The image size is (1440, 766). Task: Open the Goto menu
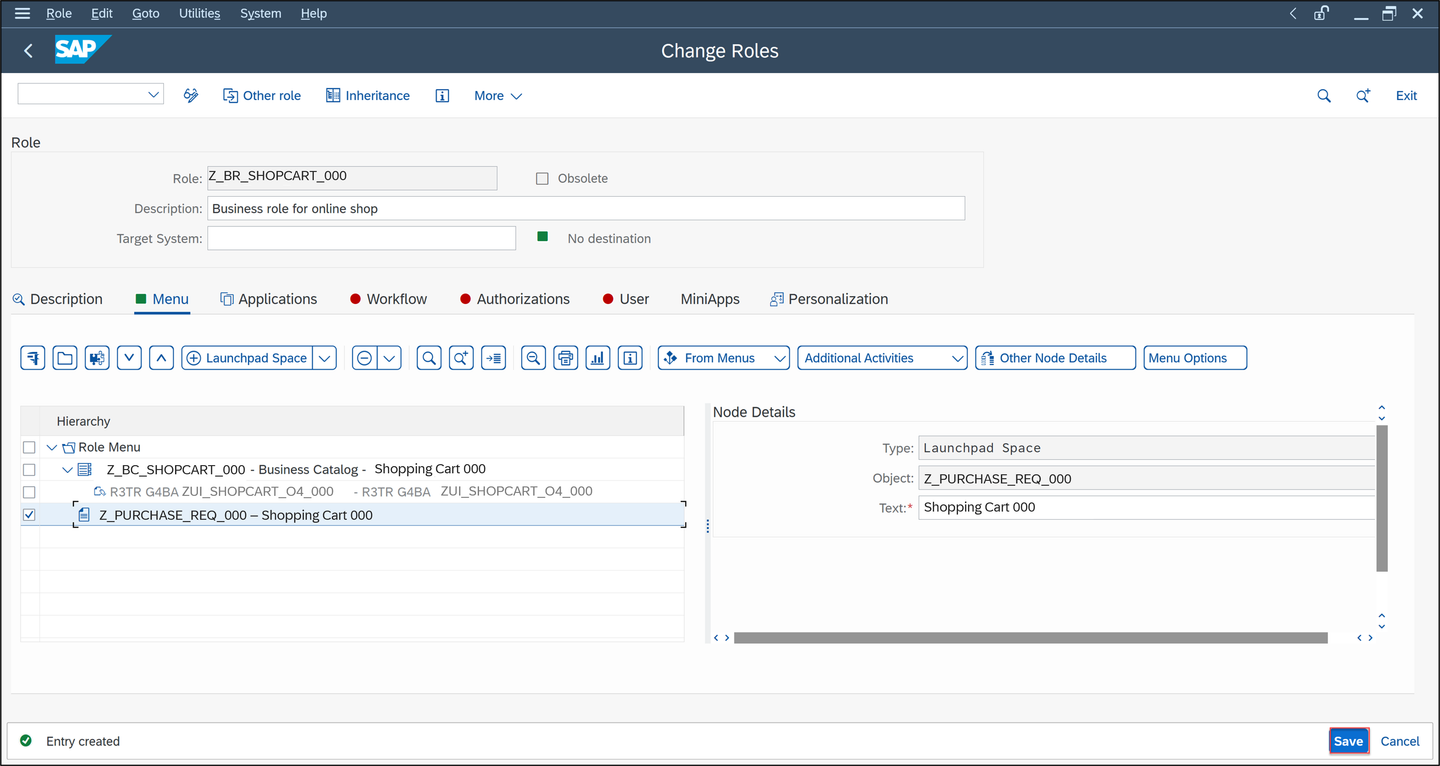click(146, 14)
